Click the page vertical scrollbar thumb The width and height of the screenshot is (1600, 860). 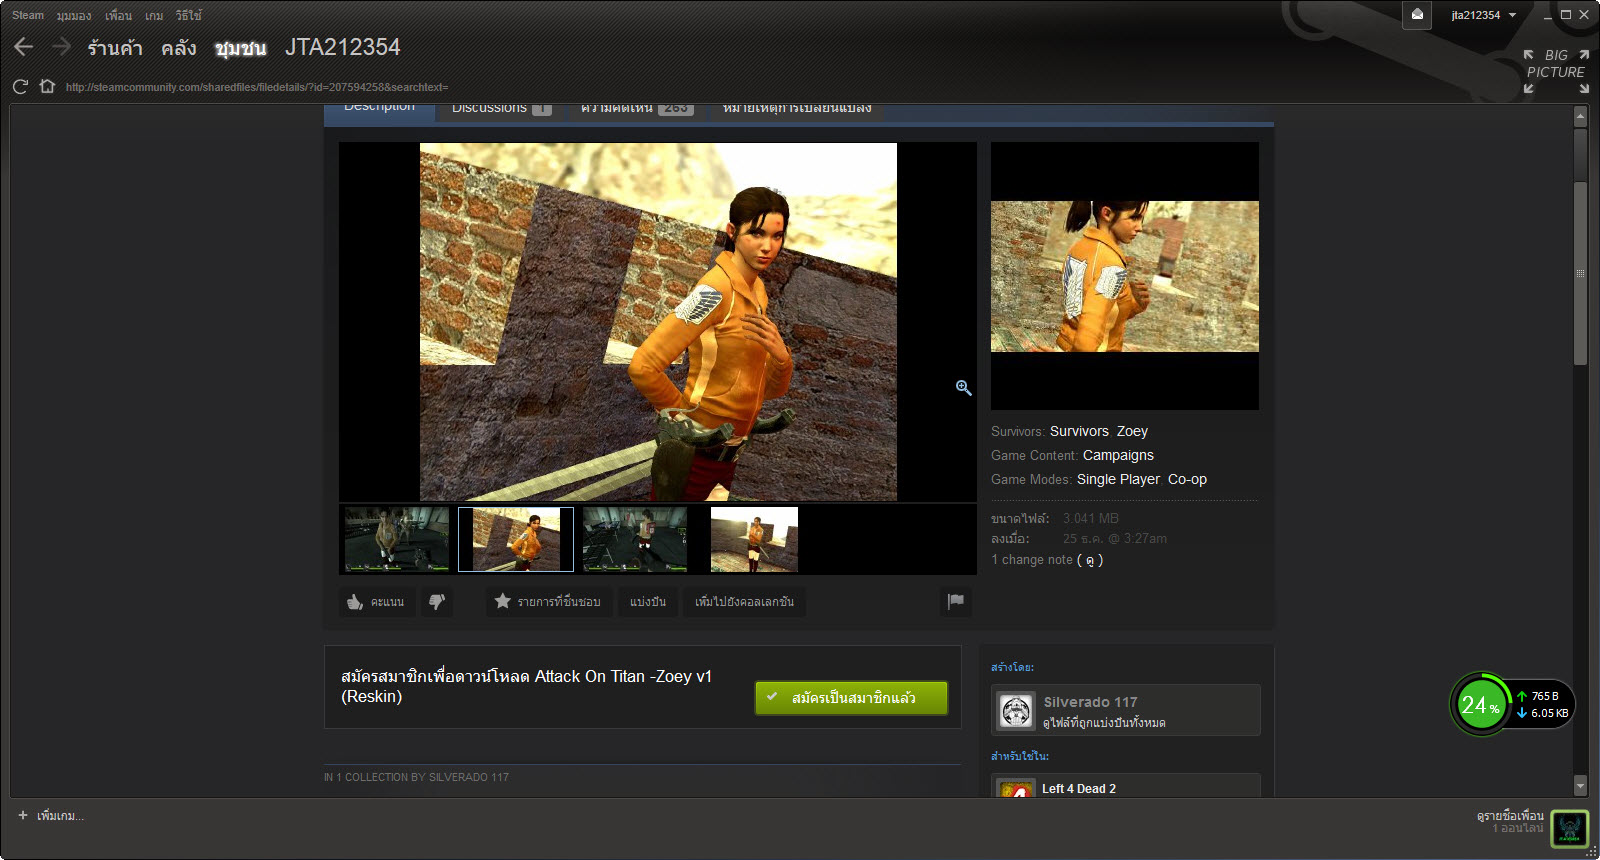point(1580,273)
